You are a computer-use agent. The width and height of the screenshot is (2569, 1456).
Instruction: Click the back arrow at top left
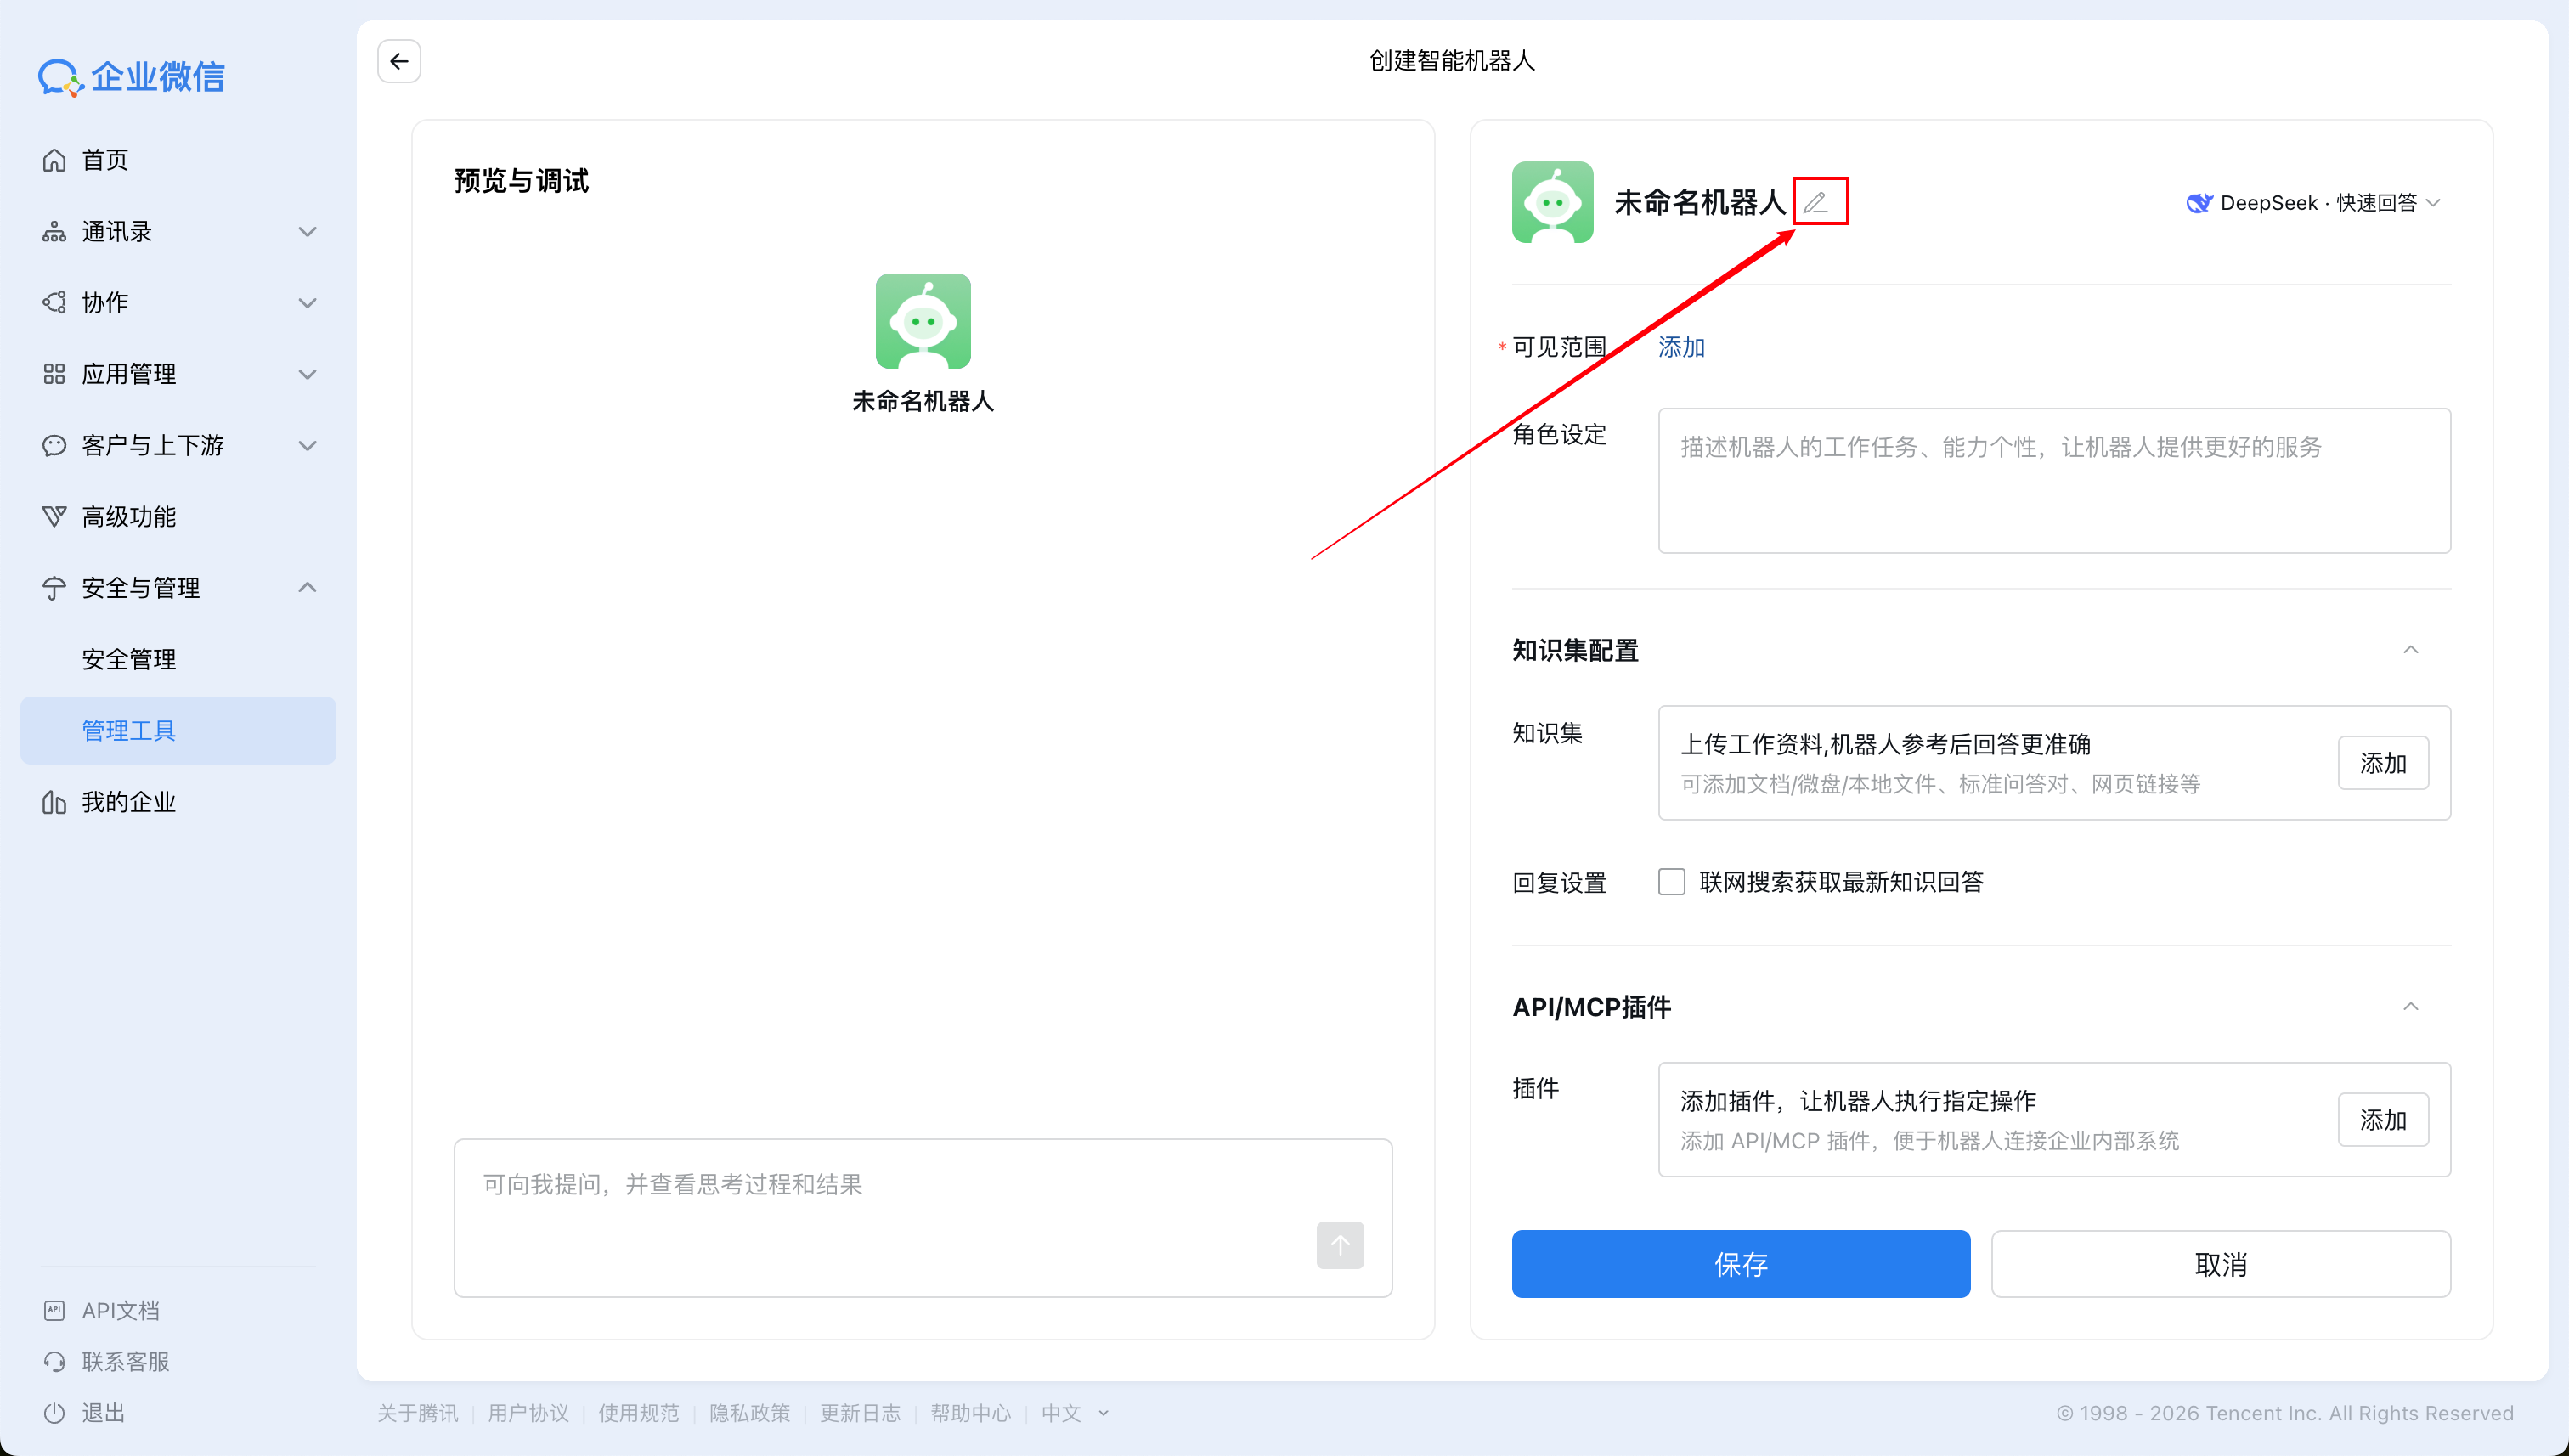click(398, 61)
